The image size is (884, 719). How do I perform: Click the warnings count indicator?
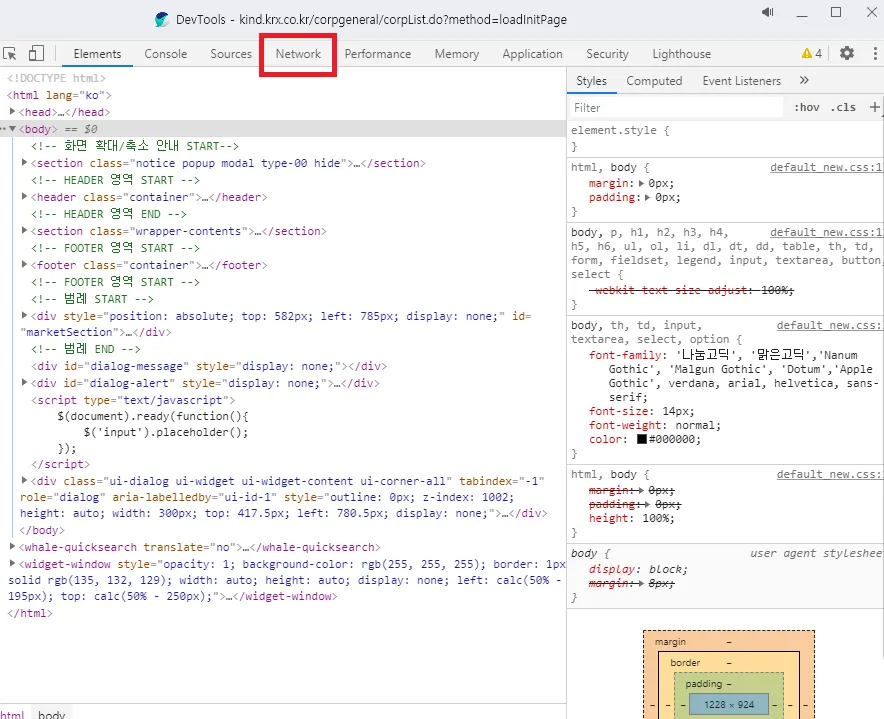pos(812,54)
